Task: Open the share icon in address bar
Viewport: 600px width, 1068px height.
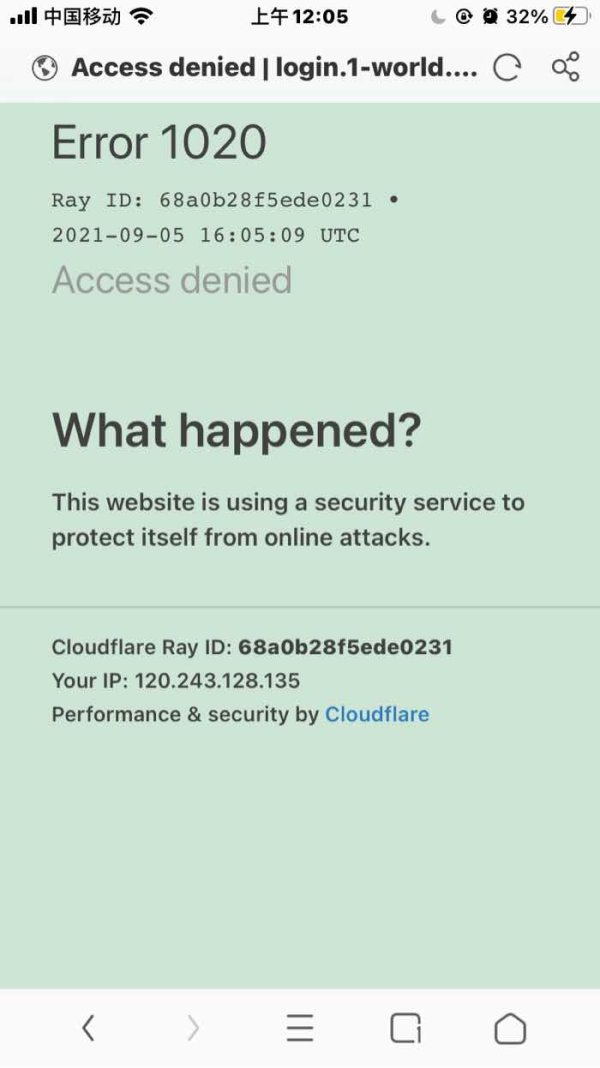Action: (565, 67)
